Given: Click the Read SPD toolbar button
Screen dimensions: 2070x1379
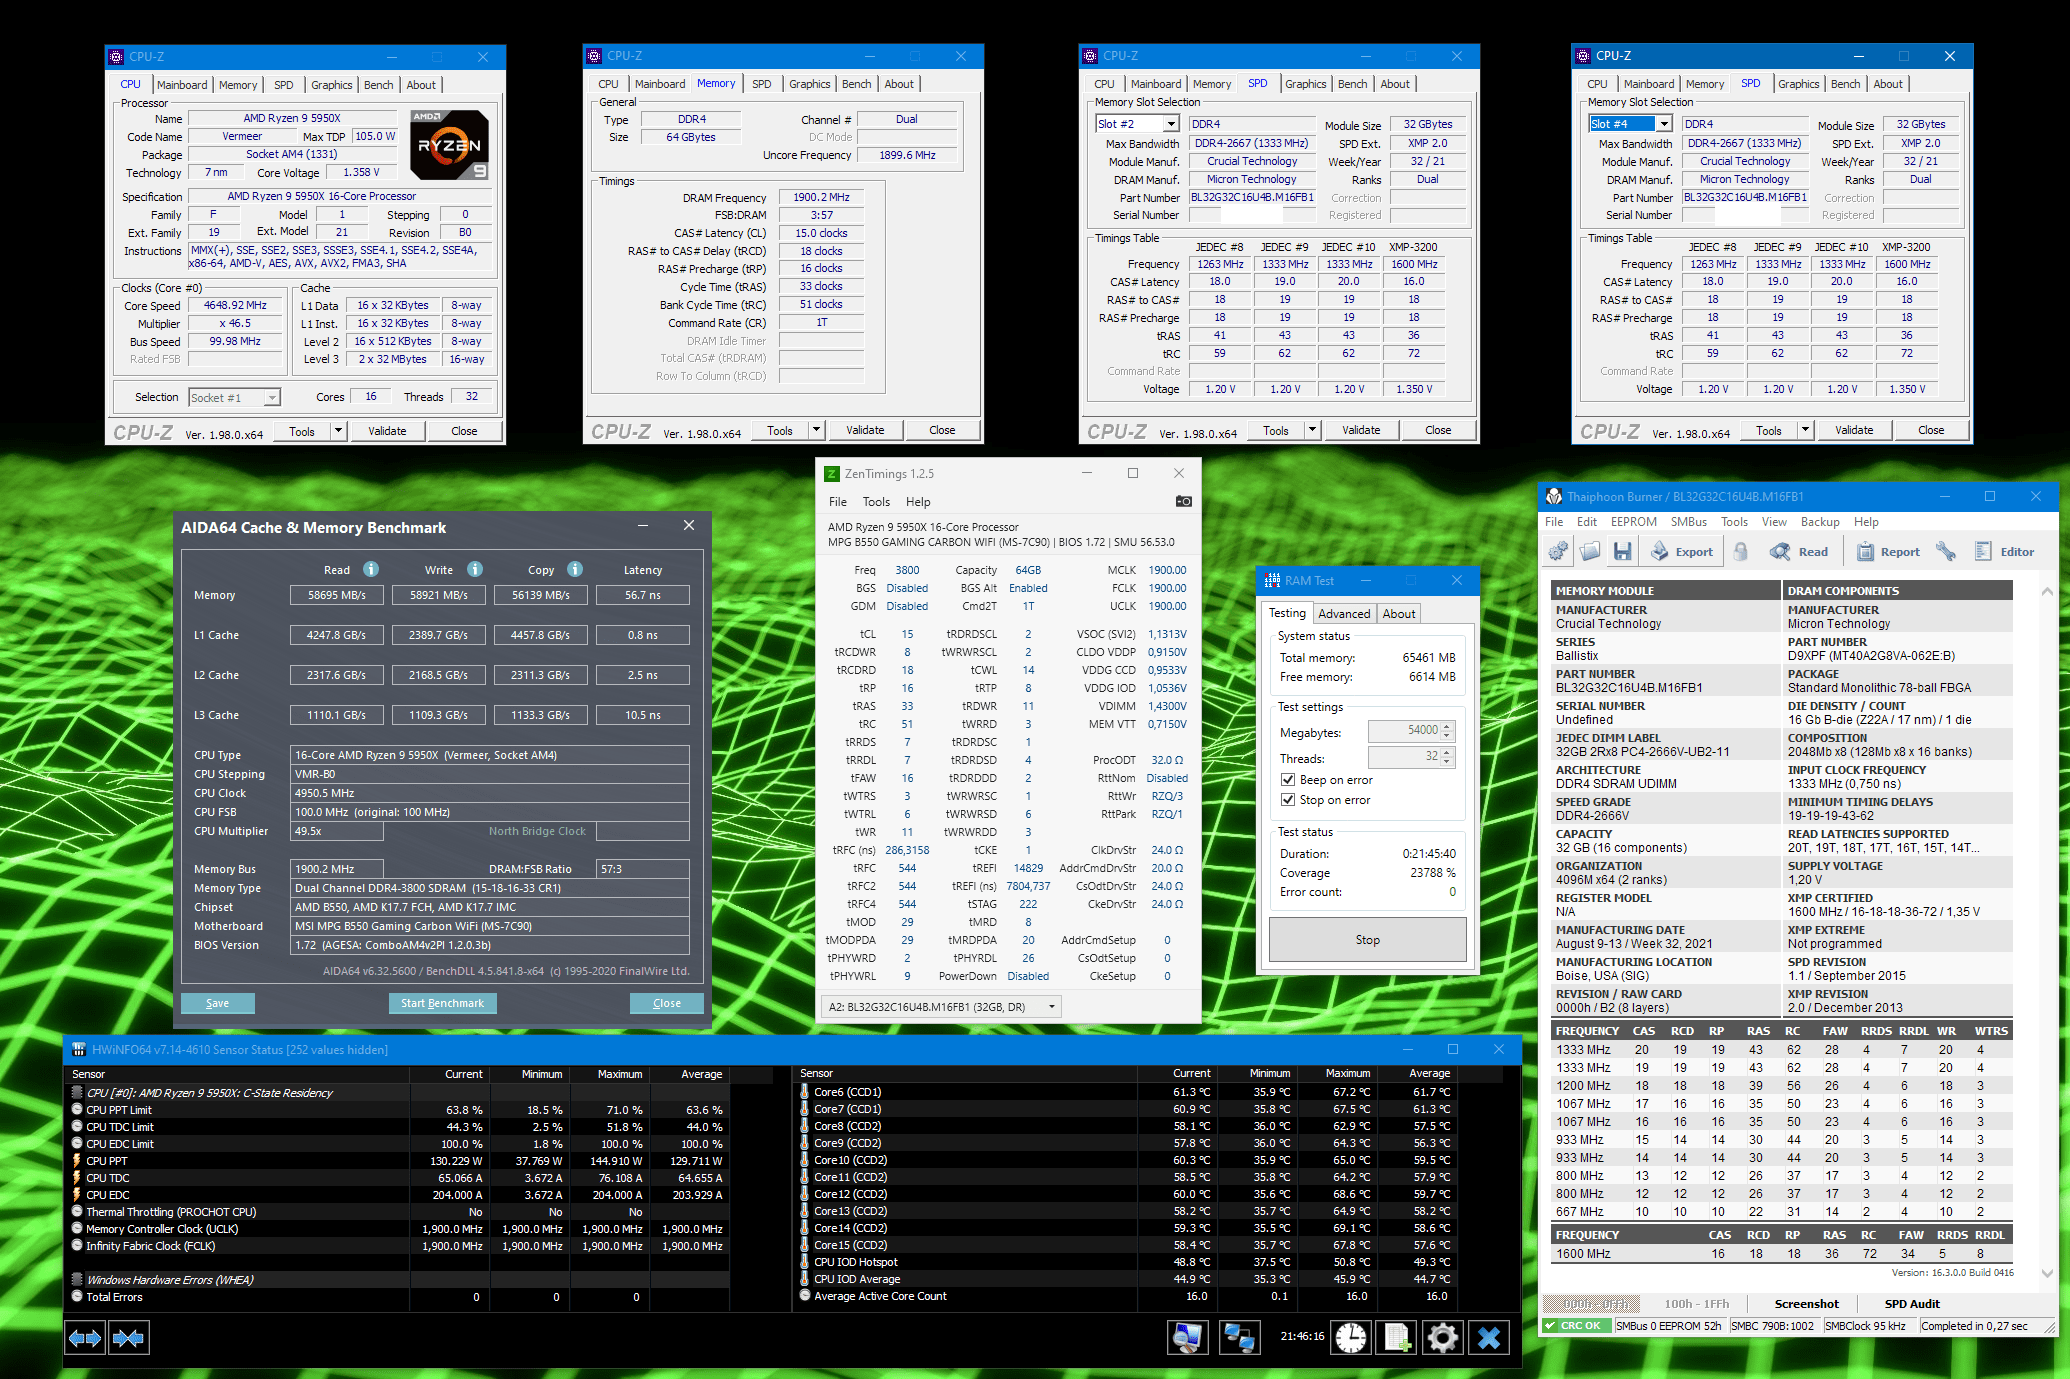Looking at the screenshot, I should click(x=1799, y=551).
